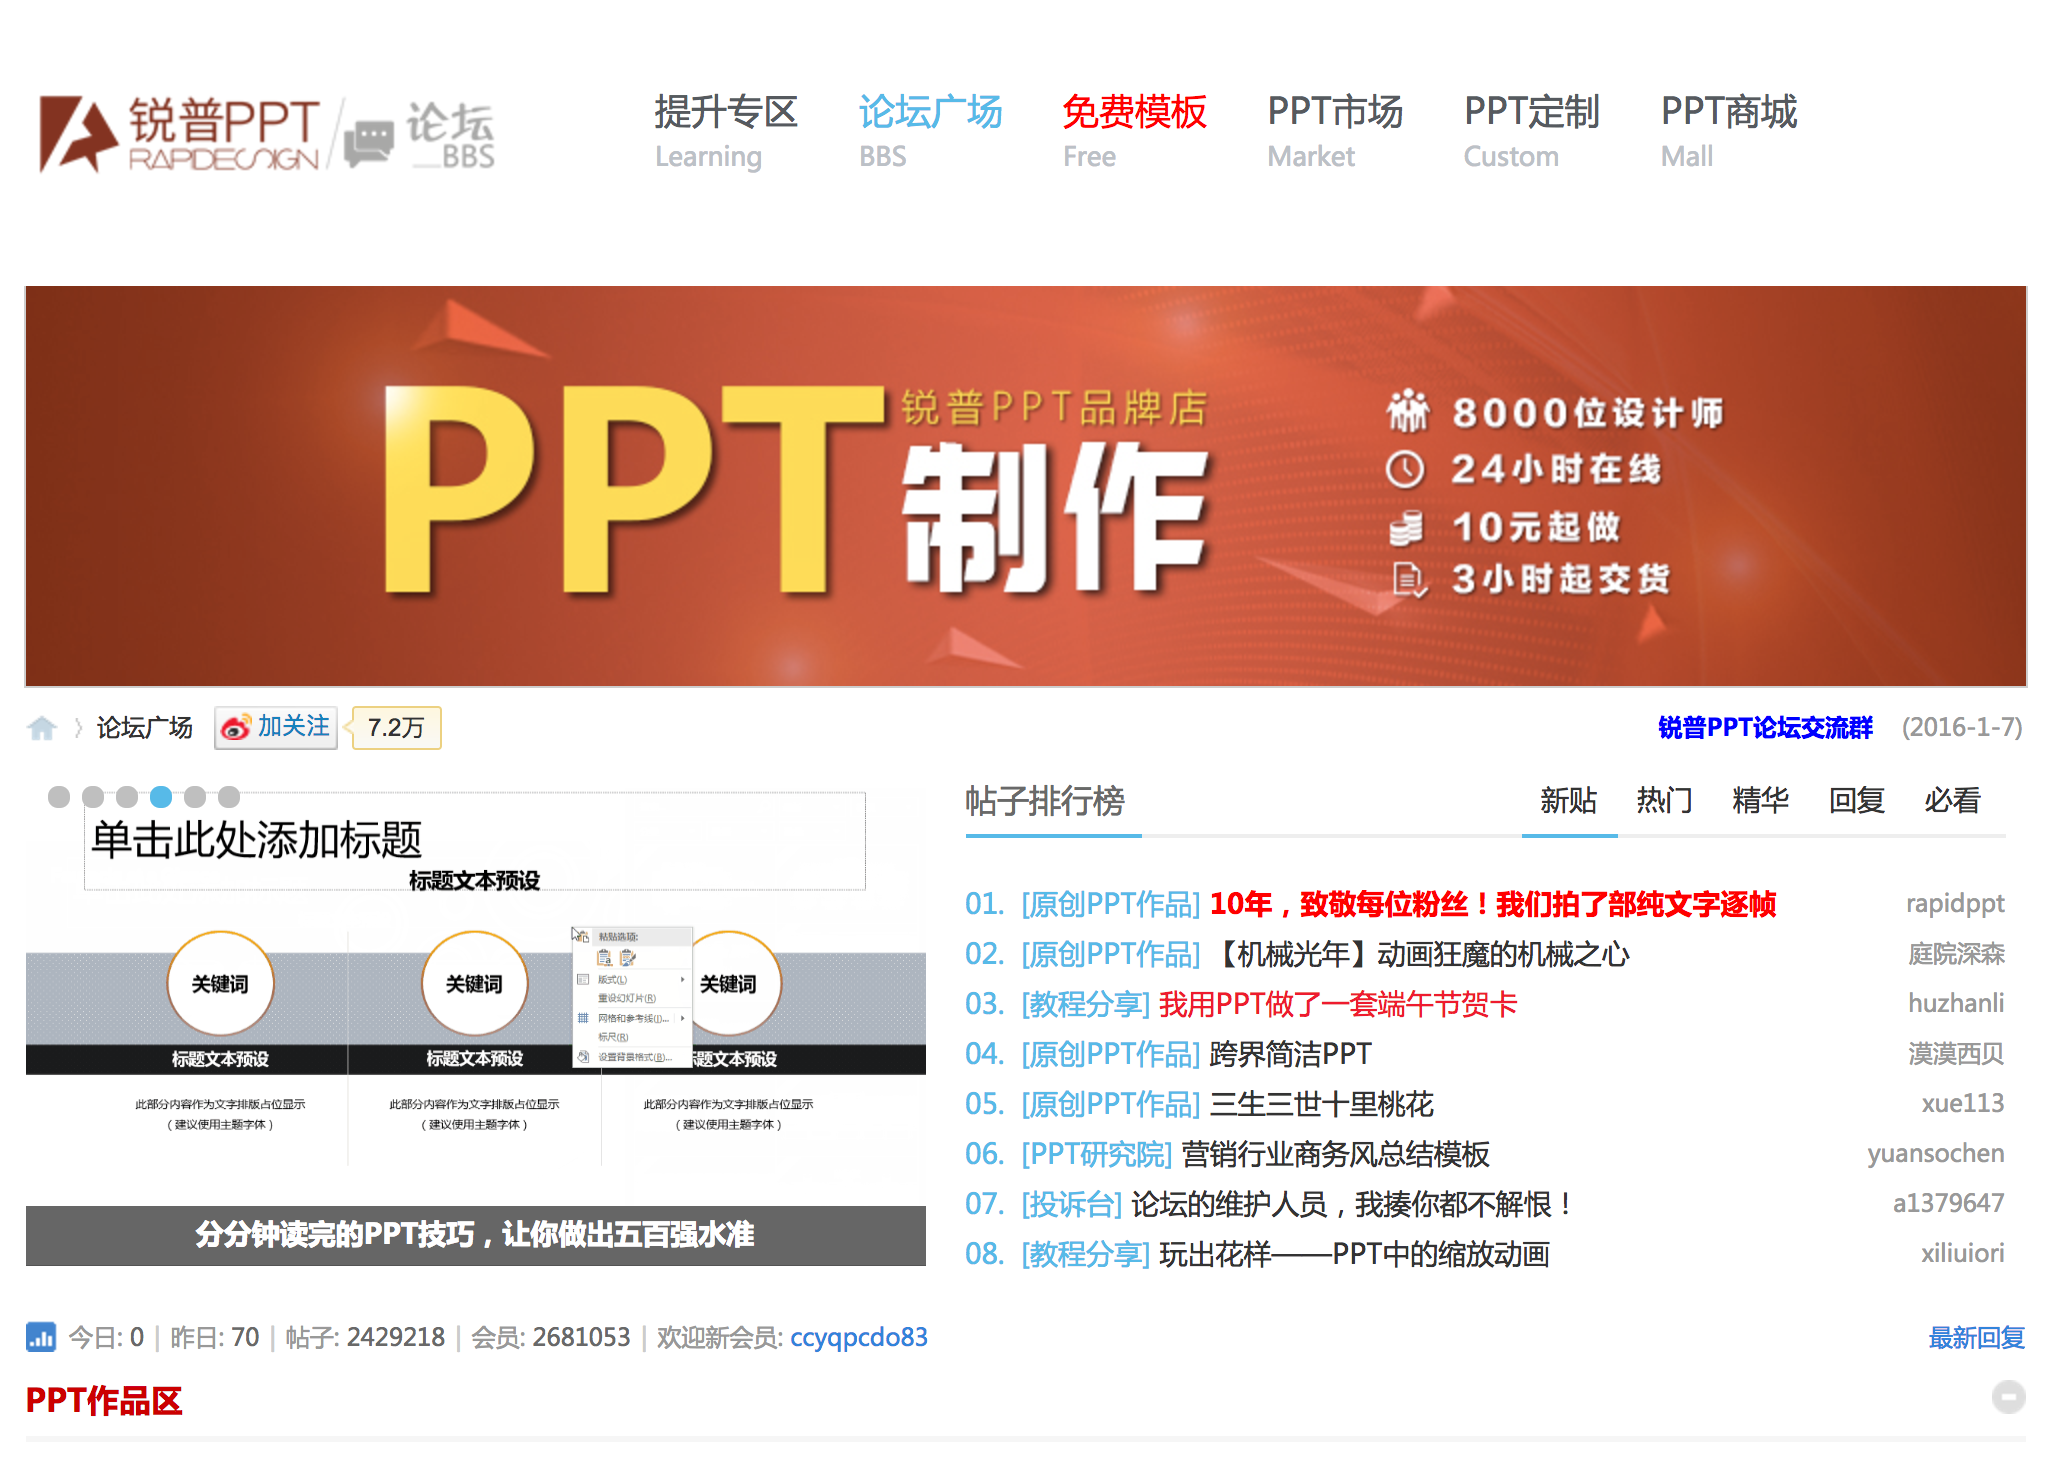Select the last slideshow indicator dot
Viewport: 2052px width, 1464px height.
coord(229,797)
